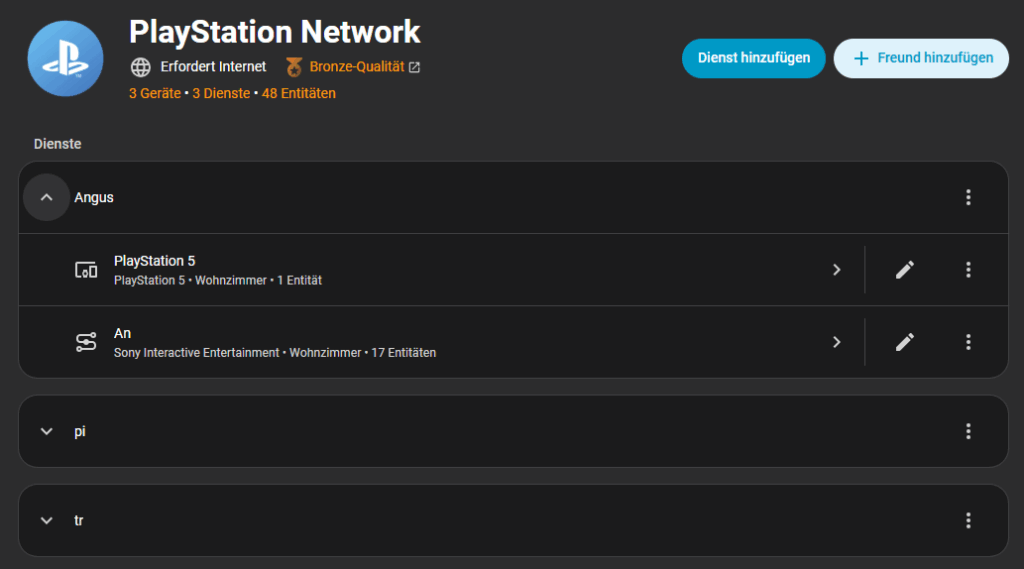
Task: Open three-dot menu for pi service
Action: point(968,431)
